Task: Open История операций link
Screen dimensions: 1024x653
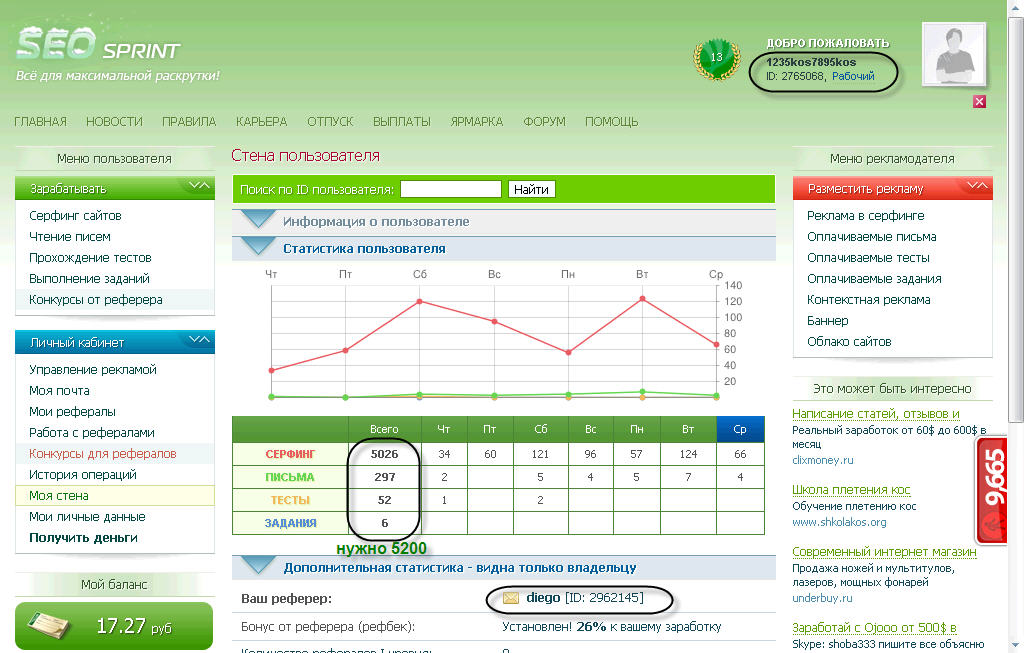Action: coord(83,474)
